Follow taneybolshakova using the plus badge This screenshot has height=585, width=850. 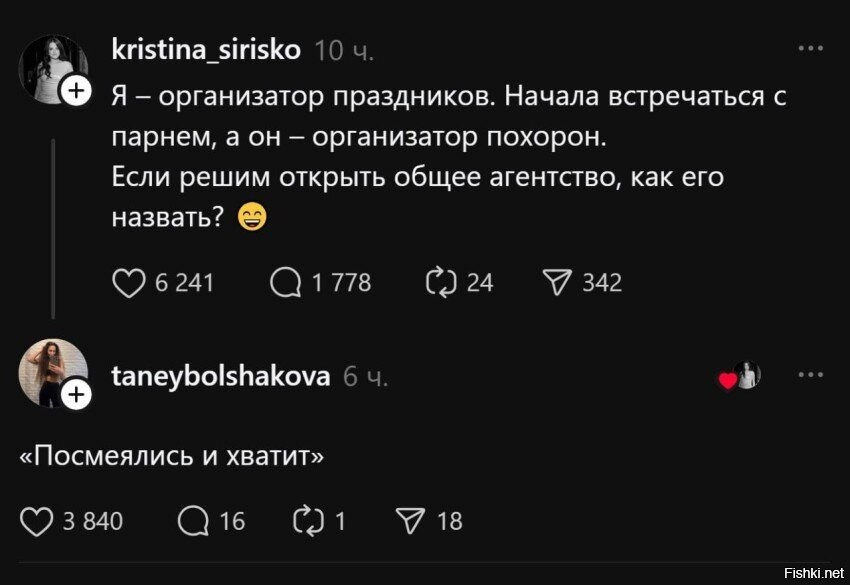(x=77, y=396)
